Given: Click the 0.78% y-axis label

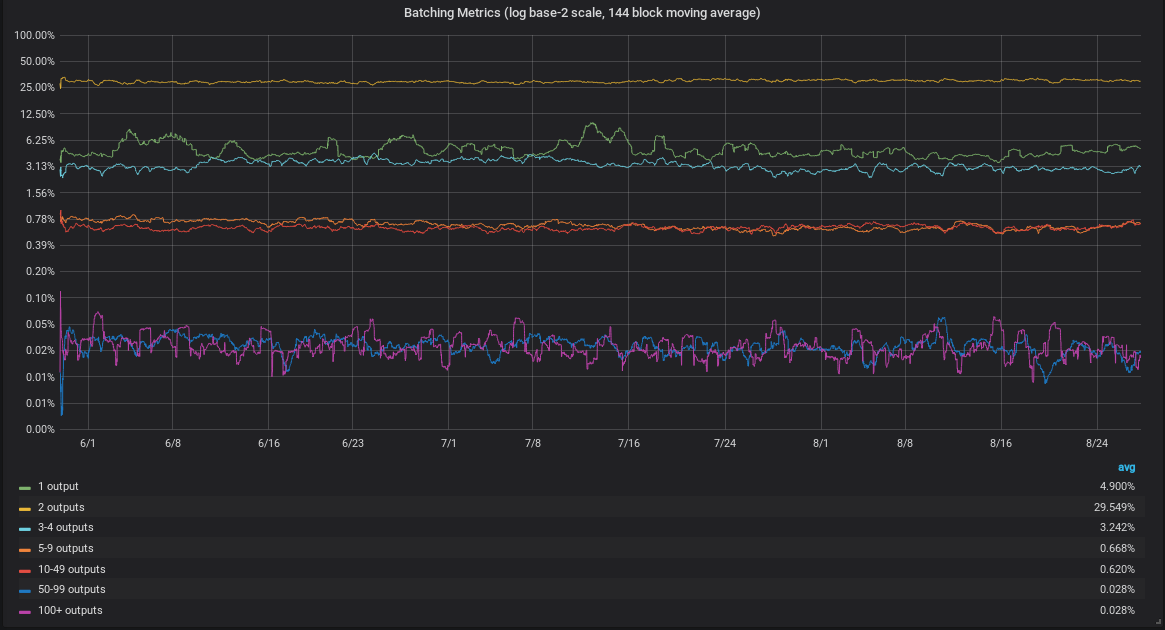Looking at the screenshot, I should [x=40, y=218].
